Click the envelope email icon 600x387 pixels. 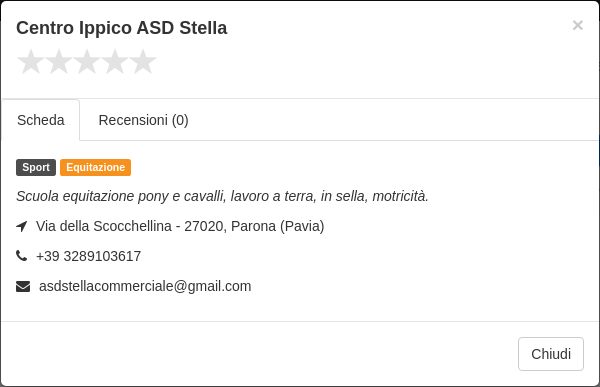(x=23, y=286)
